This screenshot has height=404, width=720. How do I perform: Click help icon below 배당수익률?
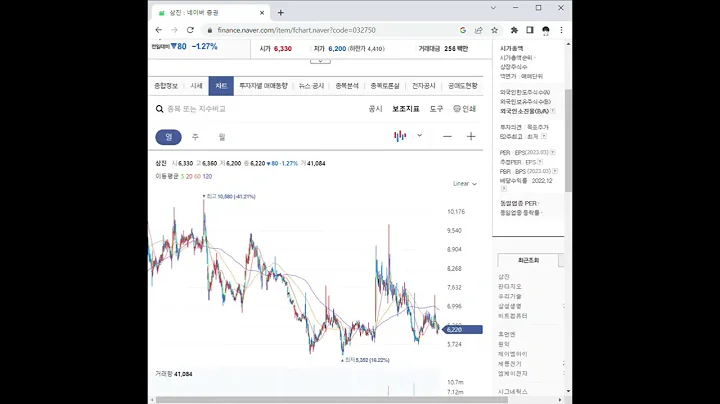tap(504, 189)
